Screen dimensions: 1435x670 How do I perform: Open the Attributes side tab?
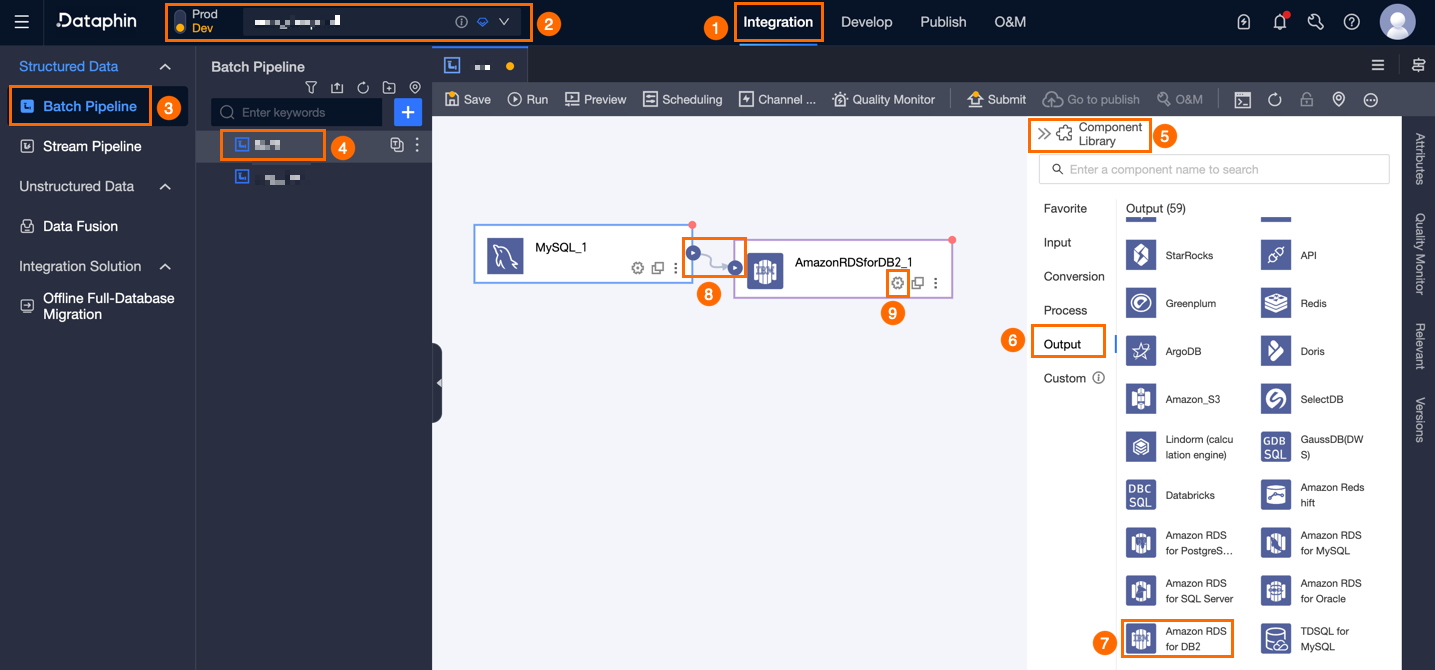[x=1419, y=158]
